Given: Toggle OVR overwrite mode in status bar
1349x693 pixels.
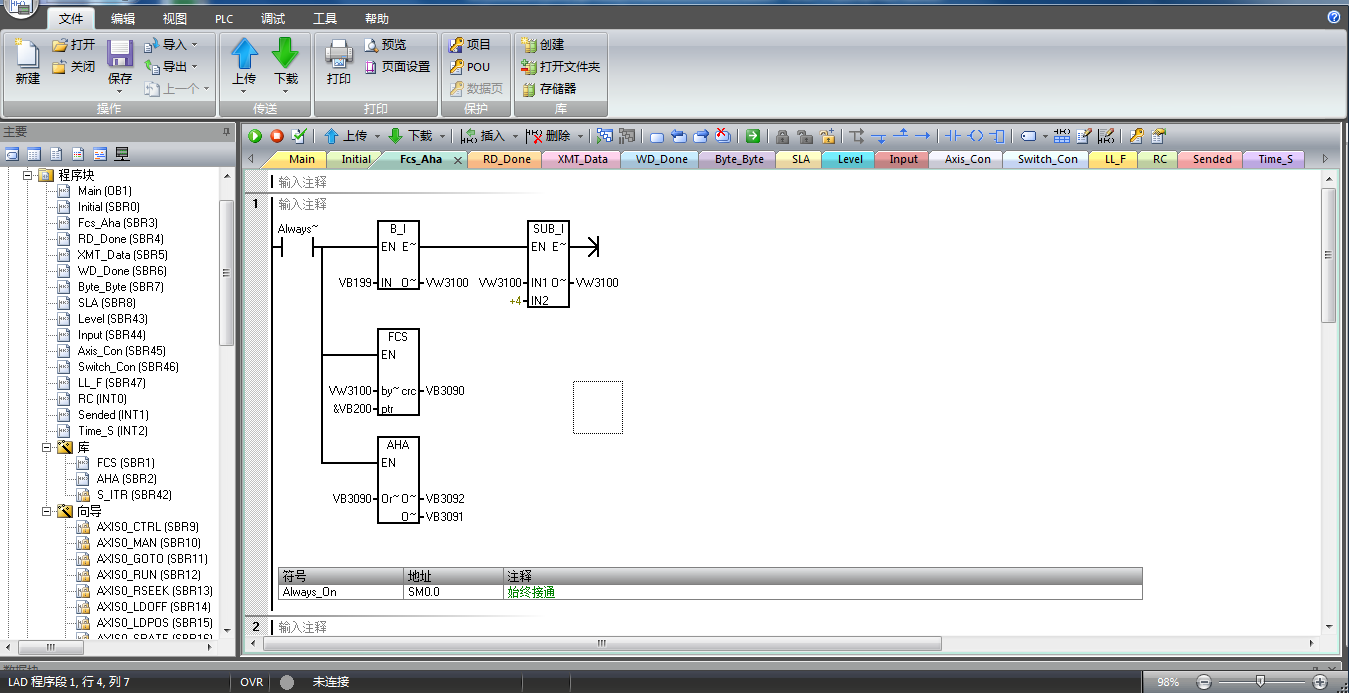Looking at the screenshot, I should (x=252, y=682).
